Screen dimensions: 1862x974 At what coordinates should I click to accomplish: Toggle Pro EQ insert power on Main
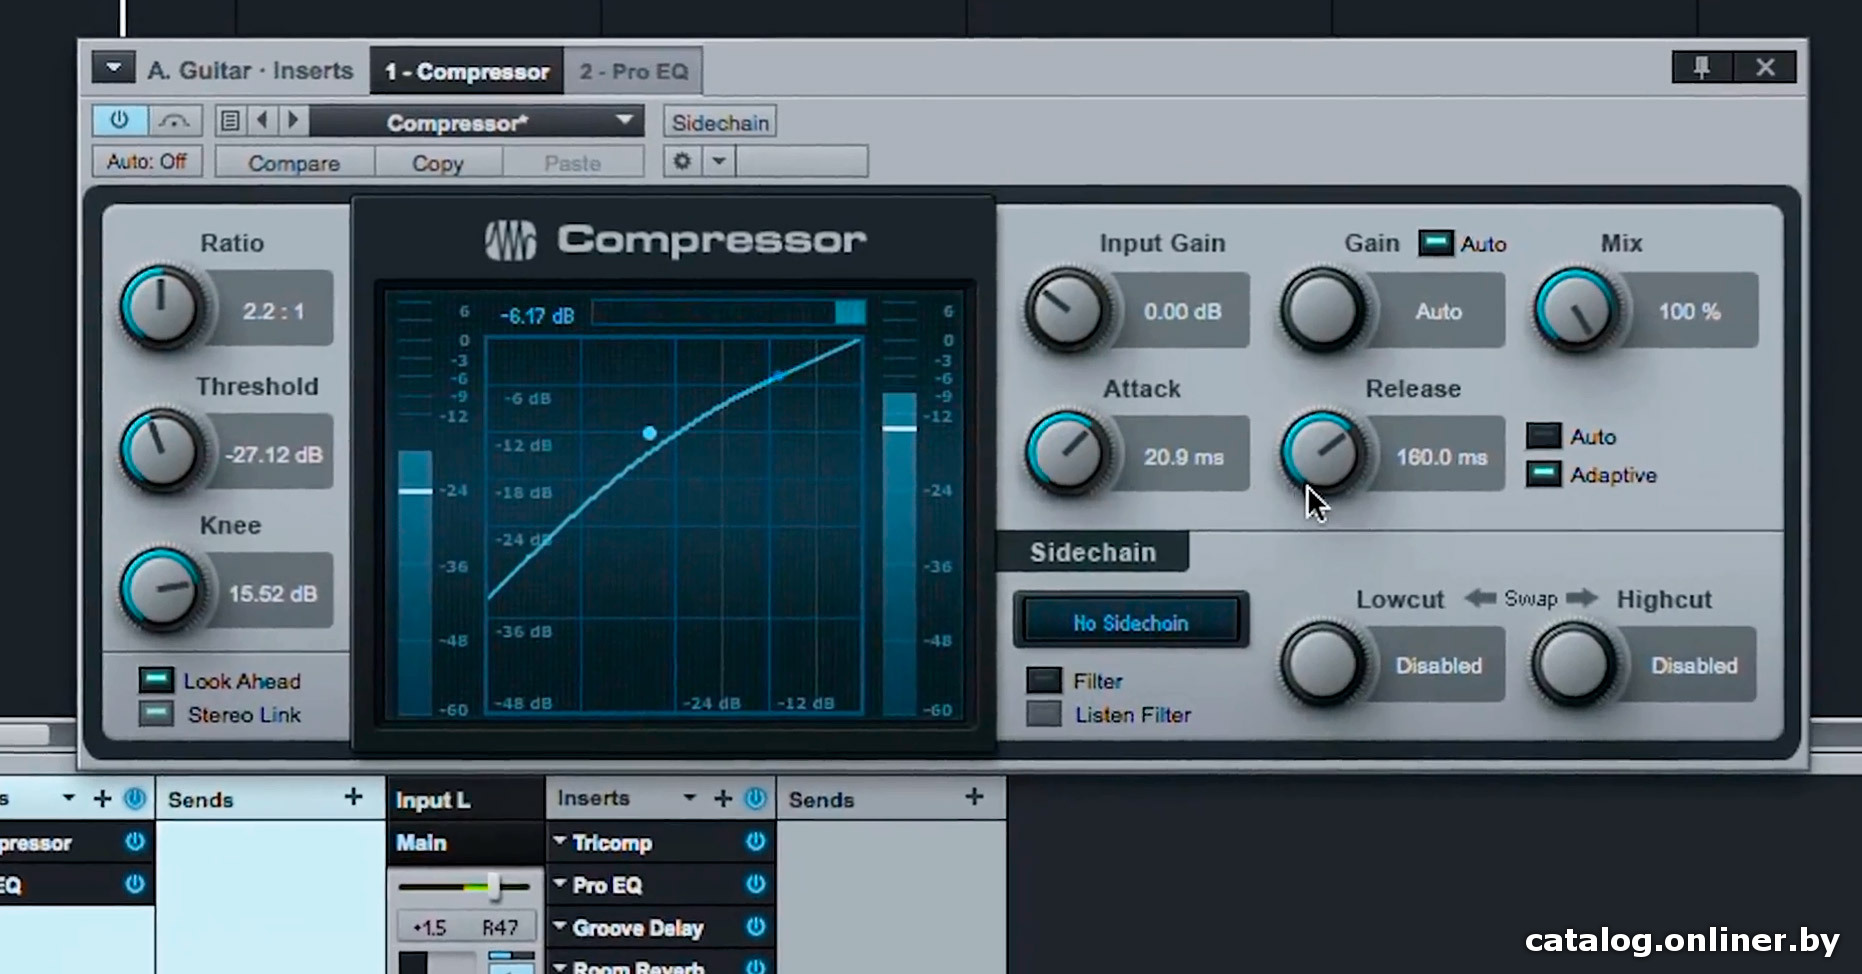pos(755,884)
